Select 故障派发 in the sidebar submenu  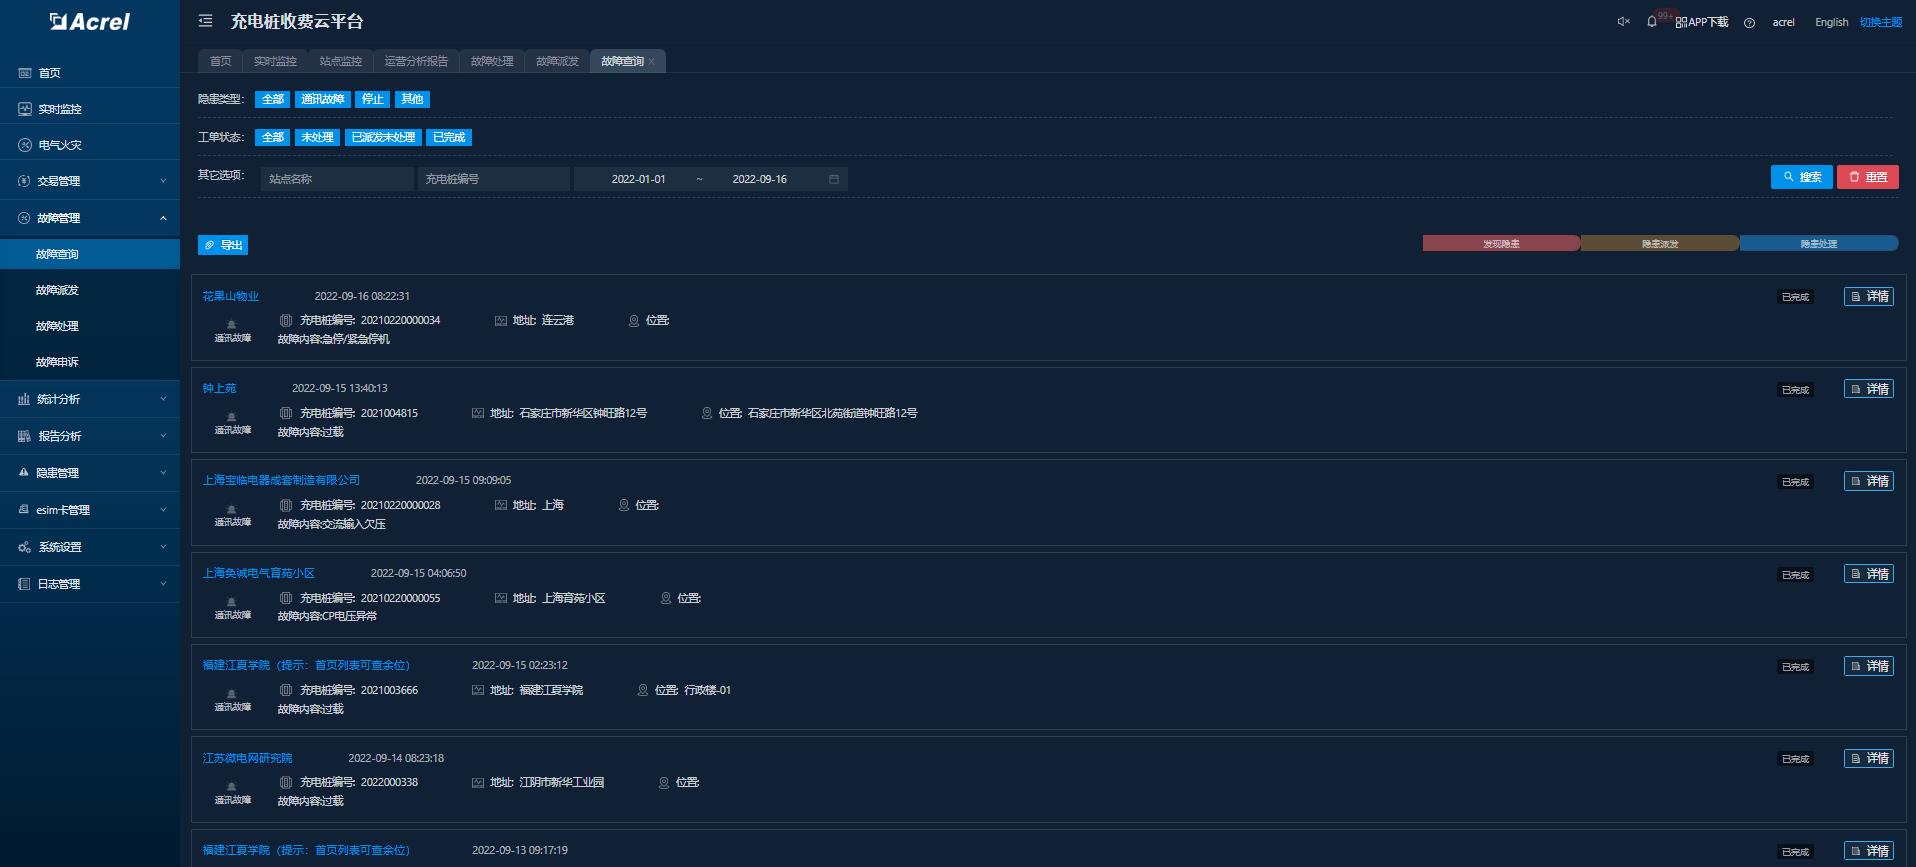pyautogui.click(x=90, y=290)
